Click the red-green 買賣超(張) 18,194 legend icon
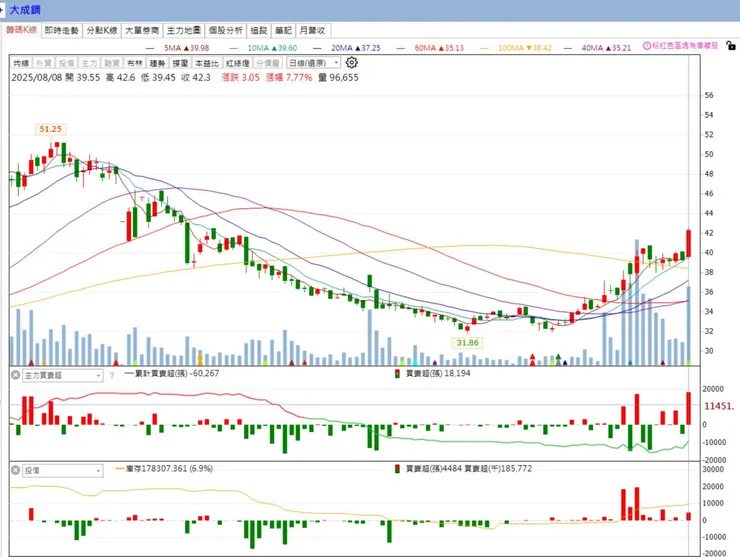740x557 pixels. click(x=397, y=374)
